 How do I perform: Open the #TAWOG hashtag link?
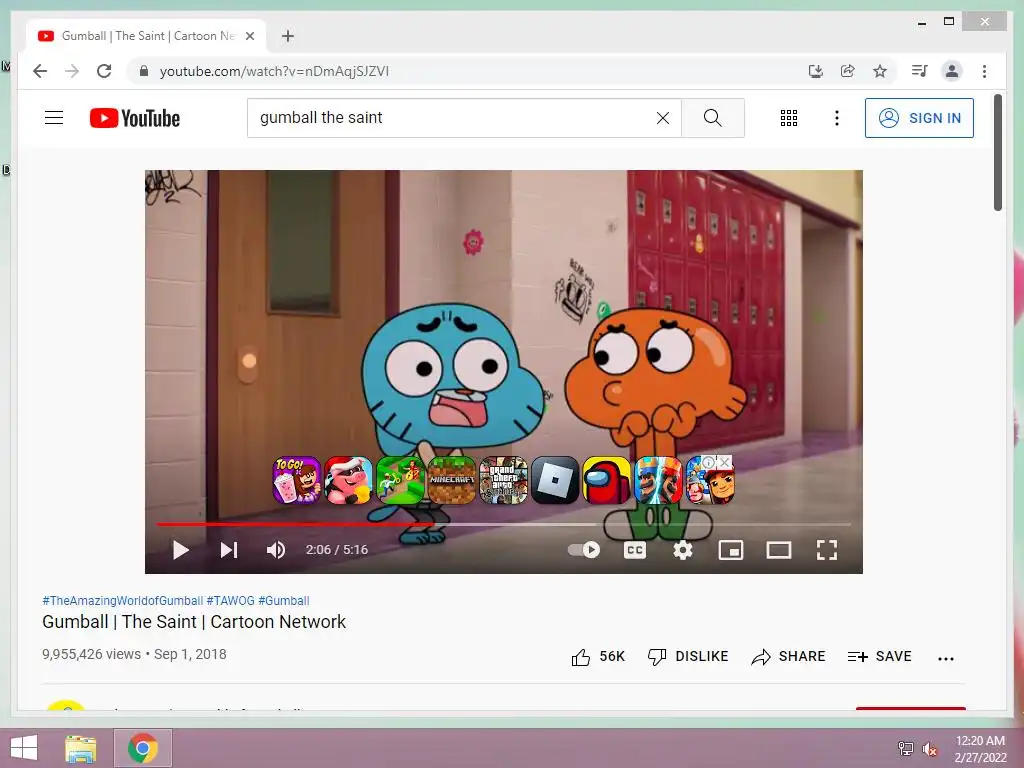(x=231, y=600)
